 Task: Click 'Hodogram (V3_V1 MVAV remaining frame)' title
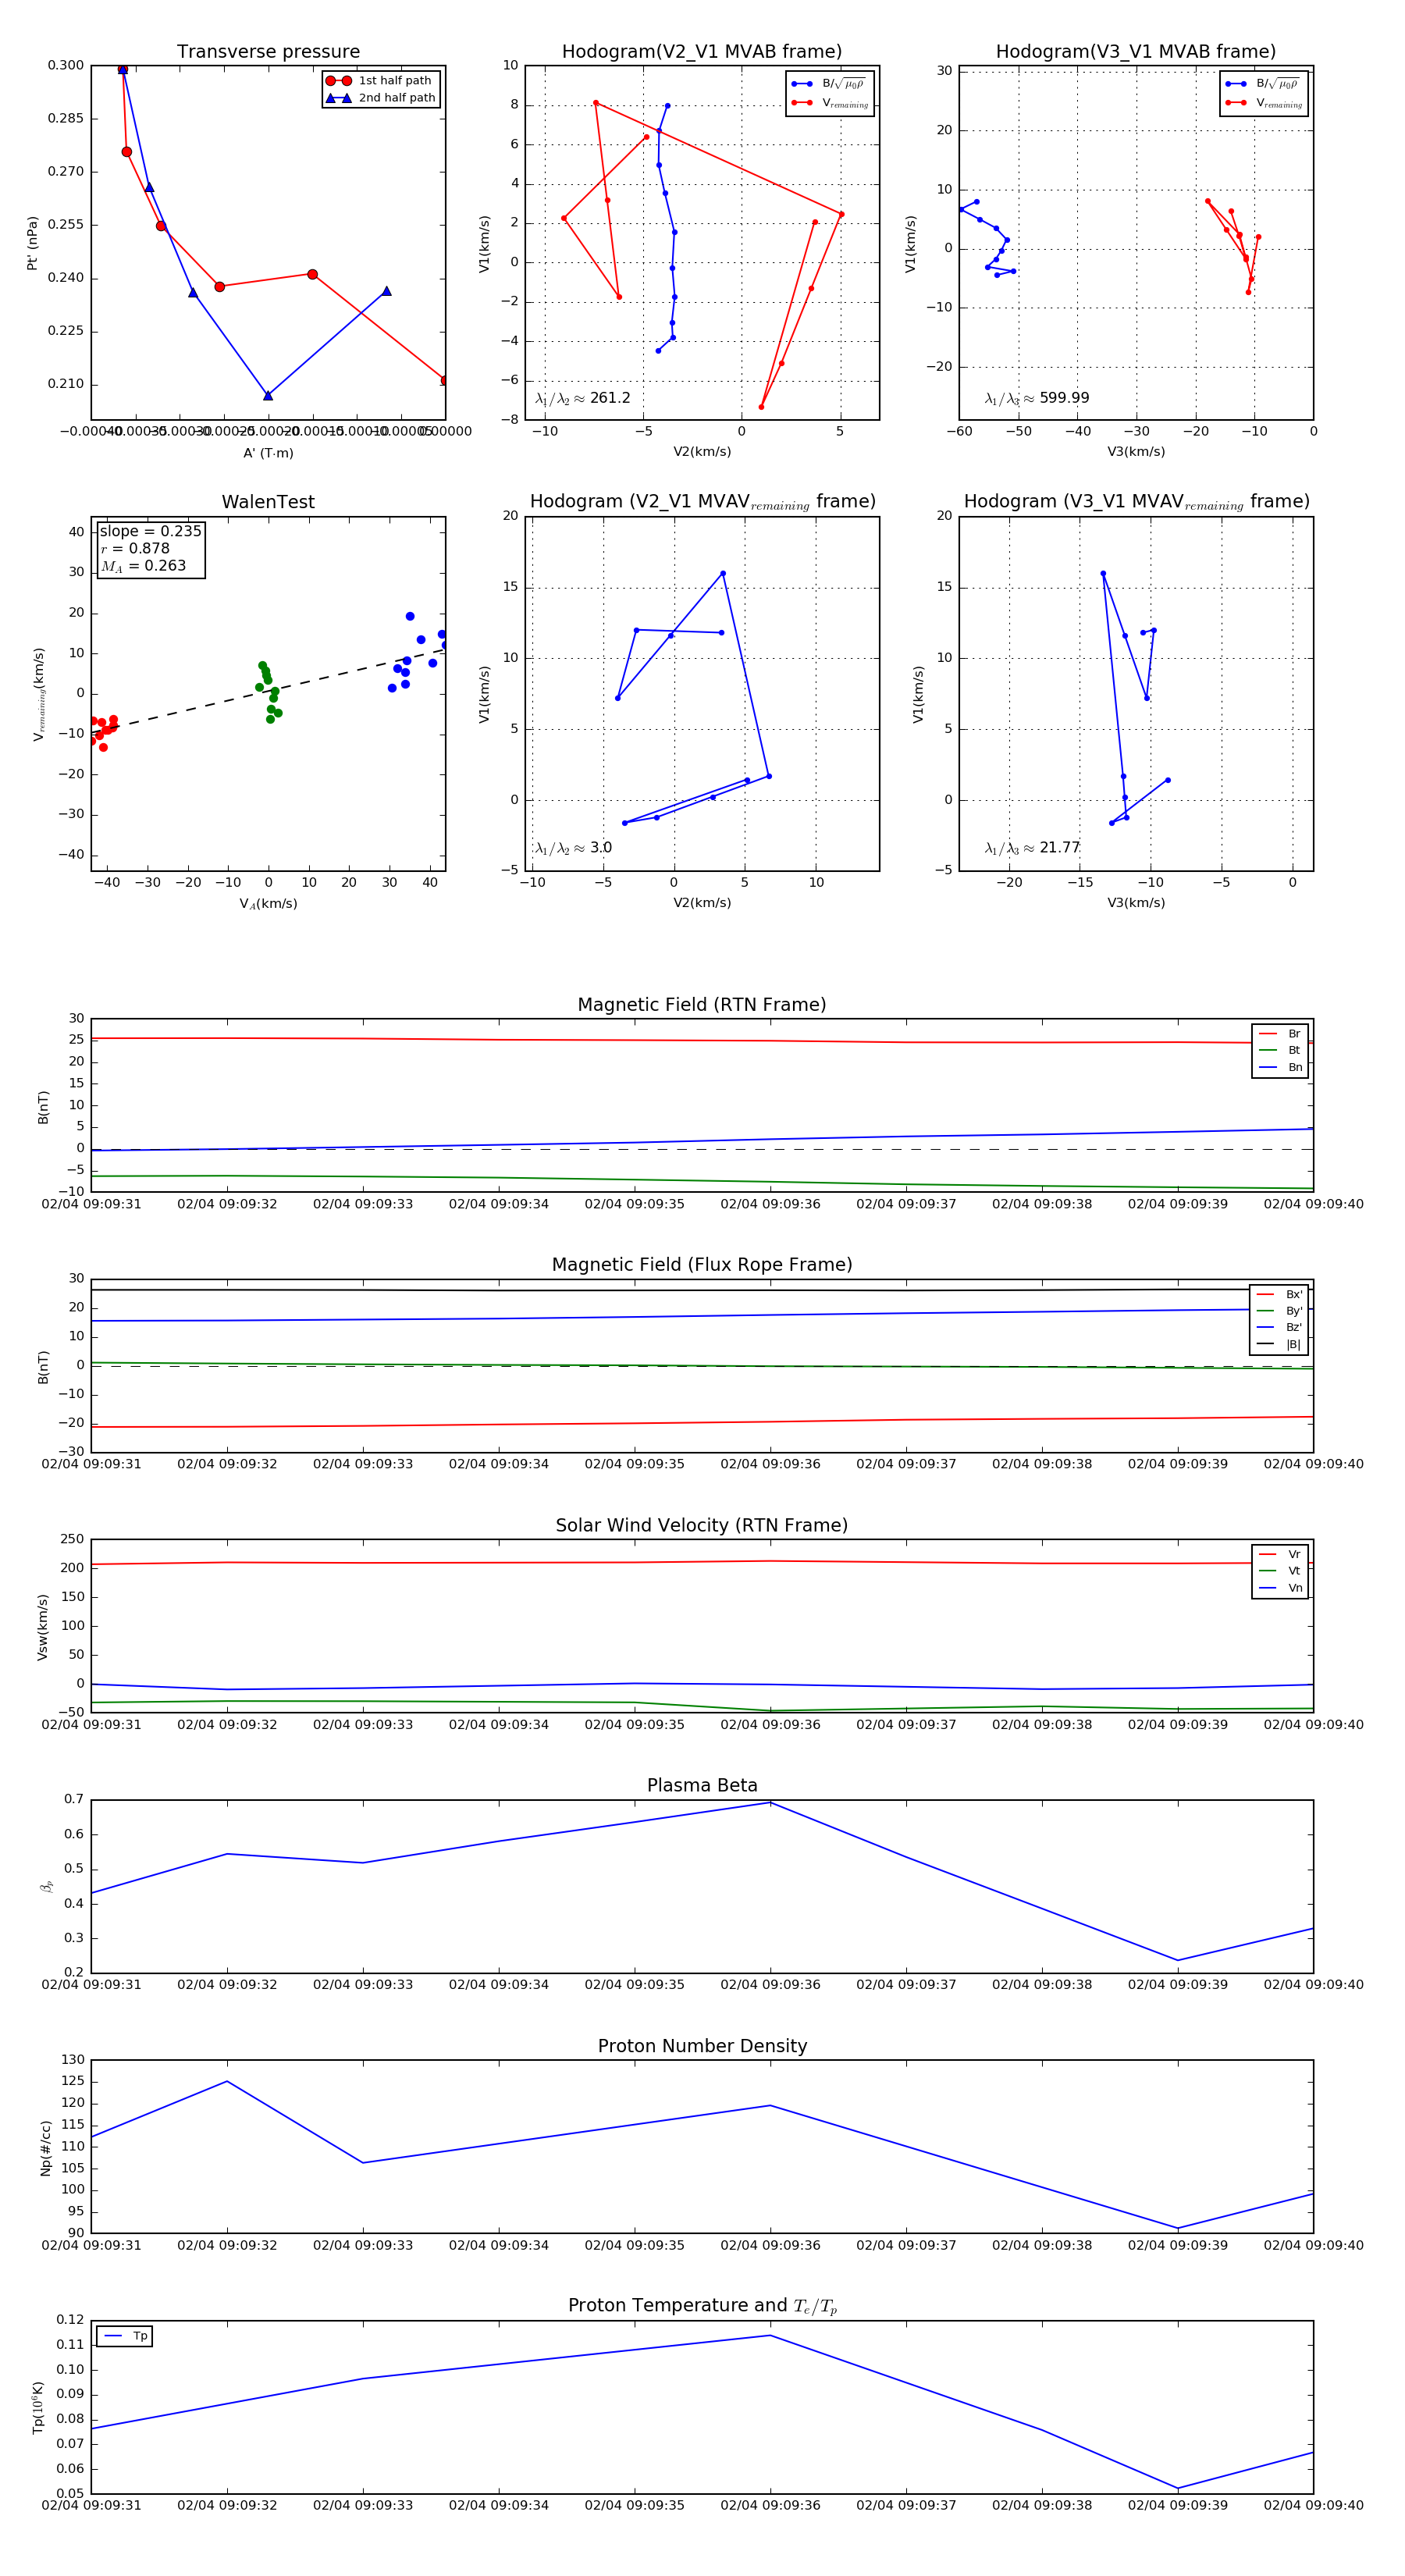(x=1136, y=502)
